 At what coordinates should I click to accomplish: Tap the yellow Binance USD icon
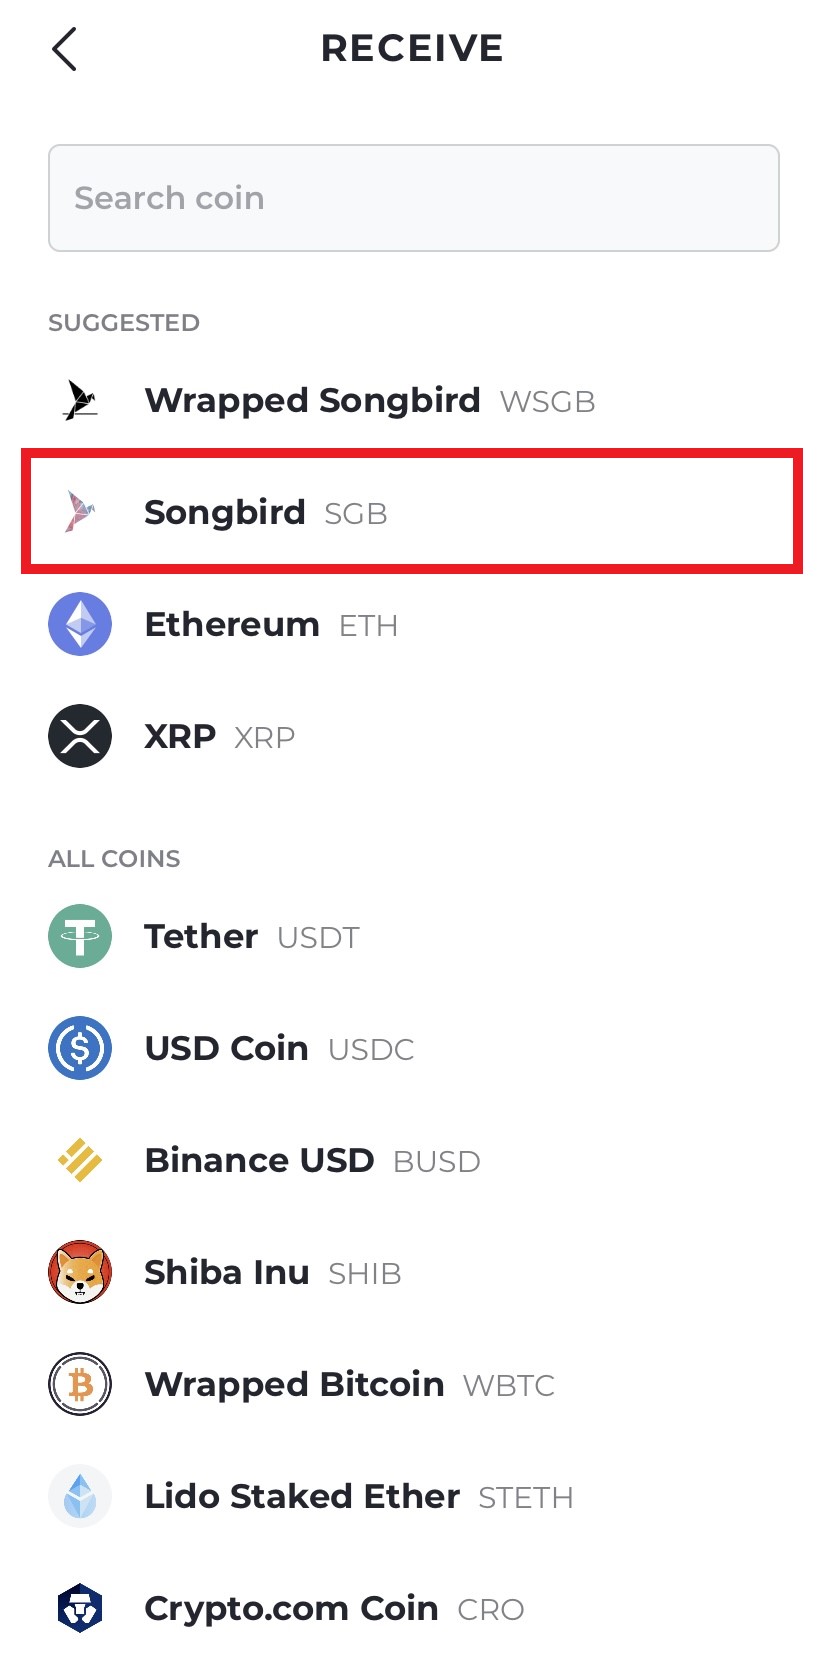click(80, 1160)
